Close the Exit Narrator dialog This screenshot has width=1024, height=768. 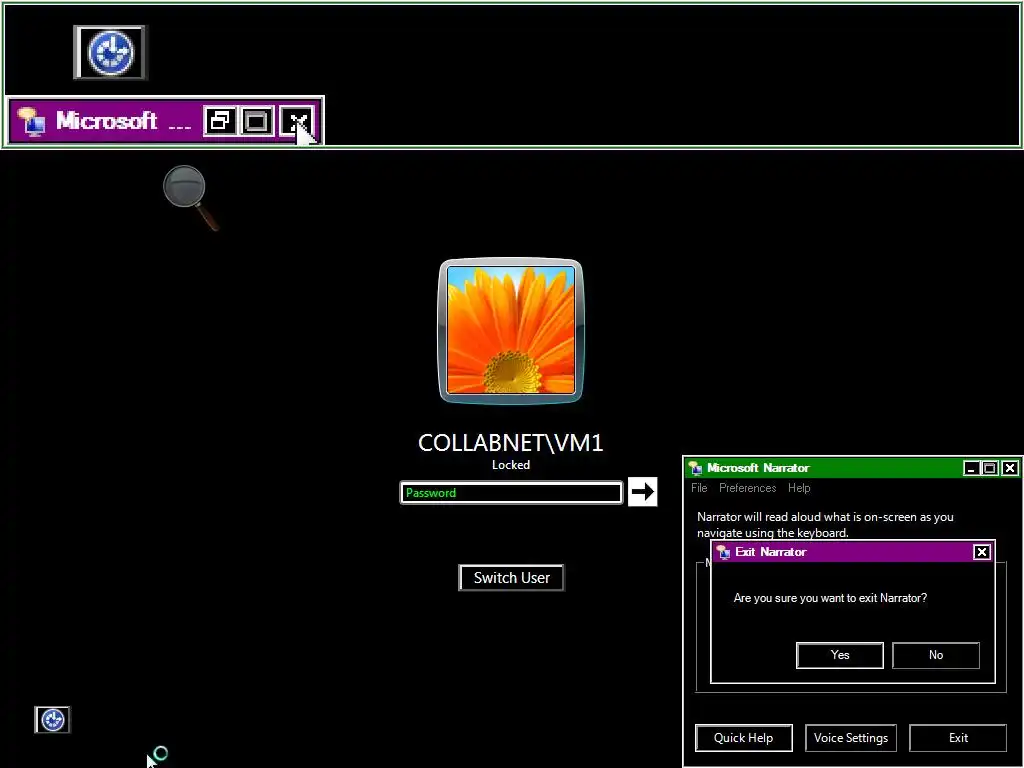click(x=982, y=552)
